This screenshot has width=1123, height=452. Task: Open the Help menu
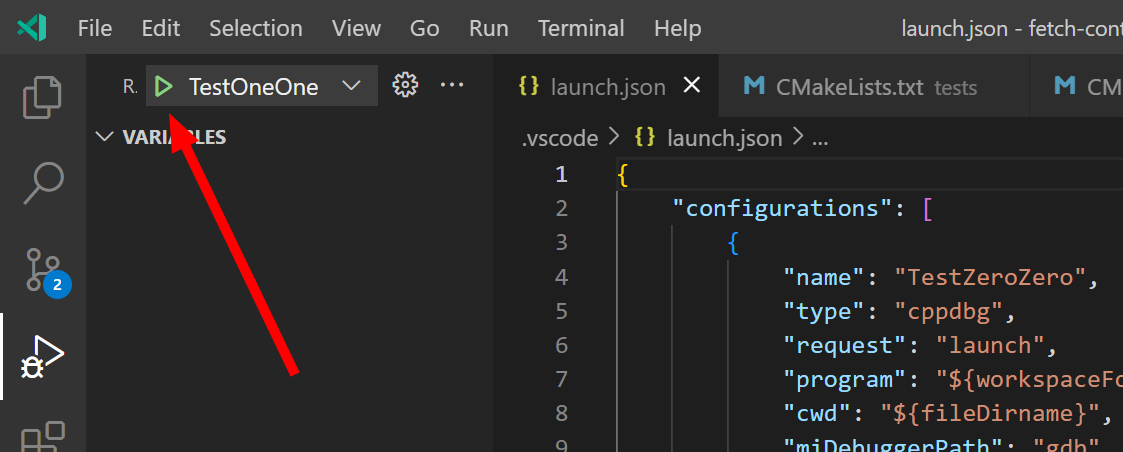(678, 29)
